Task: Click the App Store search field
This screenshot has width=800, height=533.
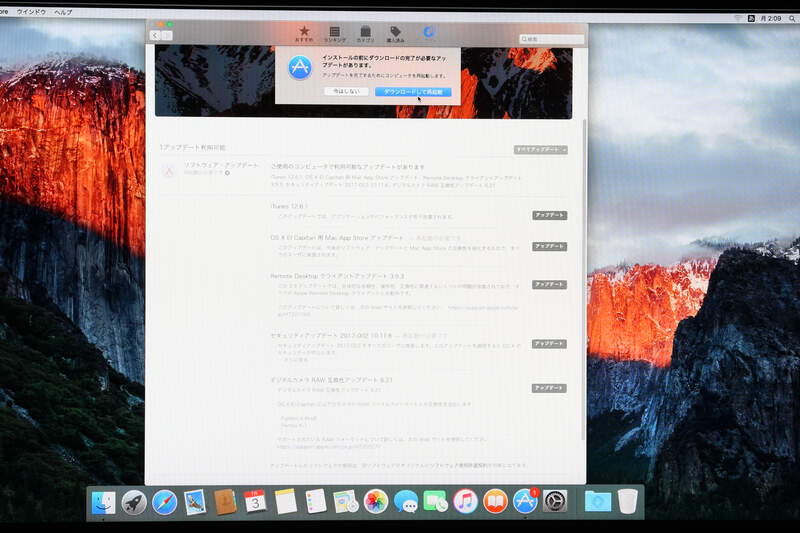Action: (552, 39)
